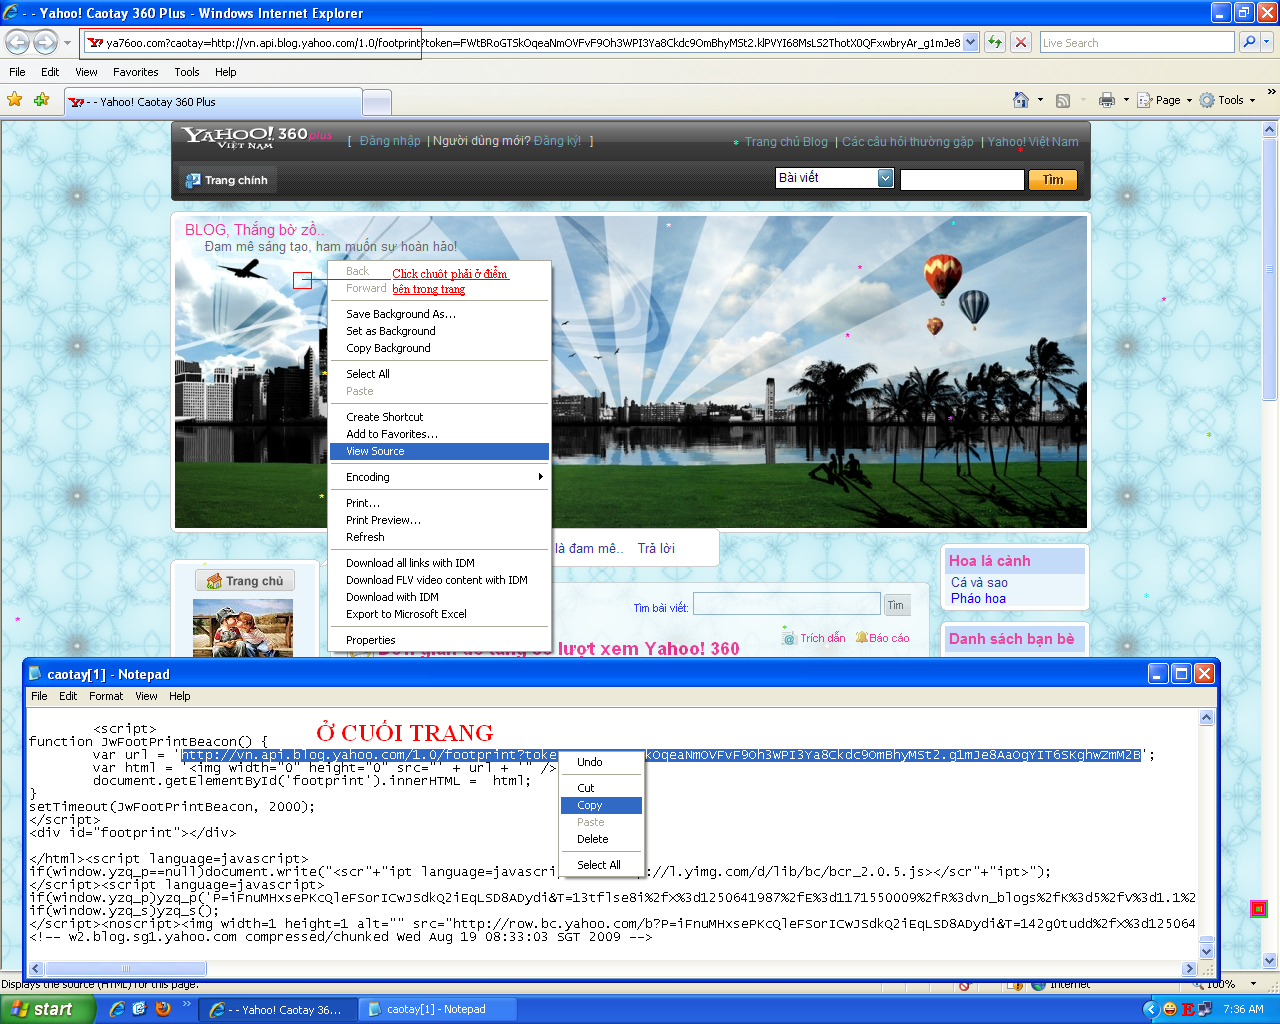Click the Báo cáo link
Image resolution: width=1280 pixels, height=1024 pixels.
889,638
